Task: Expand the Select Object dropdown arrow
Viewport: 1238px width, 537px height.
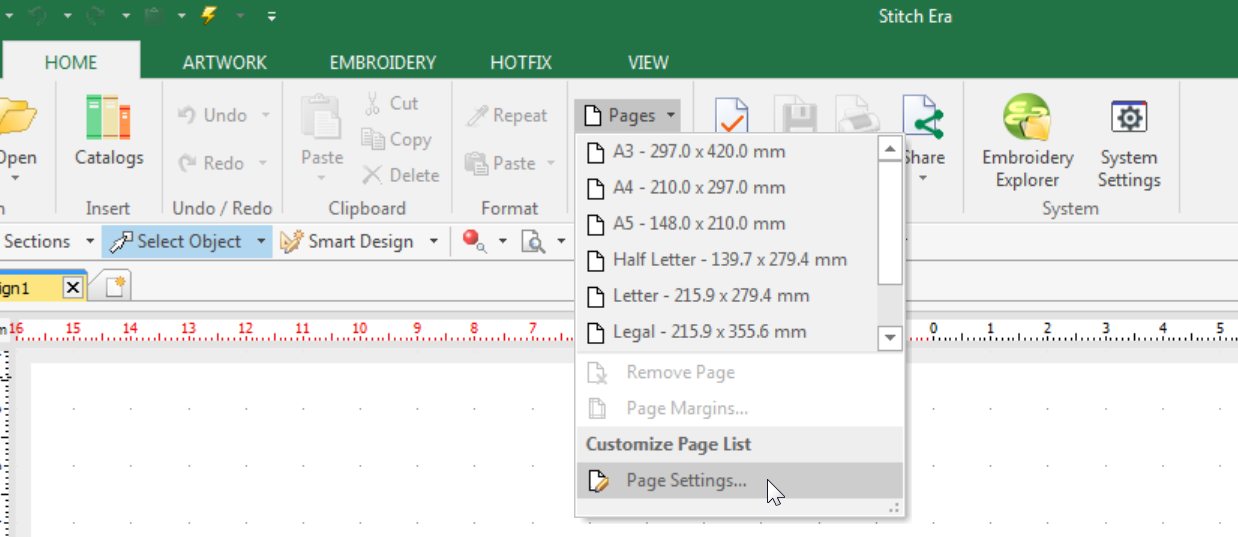Action: 262,241
